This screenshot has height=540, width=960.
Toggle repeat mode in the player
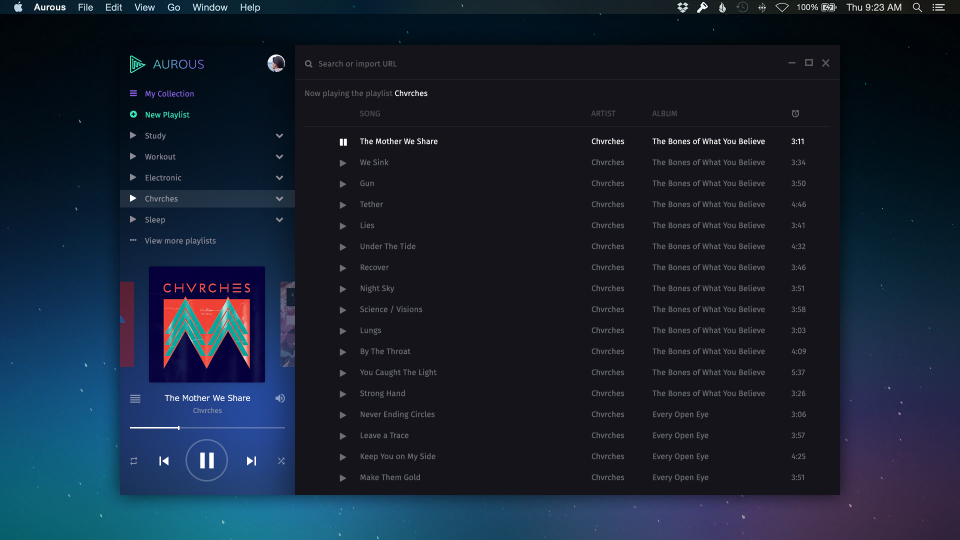pos(133,461)
